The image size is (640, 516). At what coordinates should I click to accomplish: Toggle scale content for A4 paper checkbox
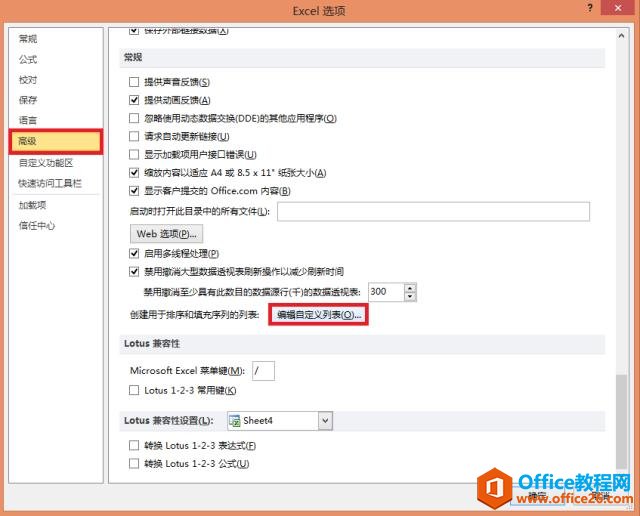tap(134, 172)
